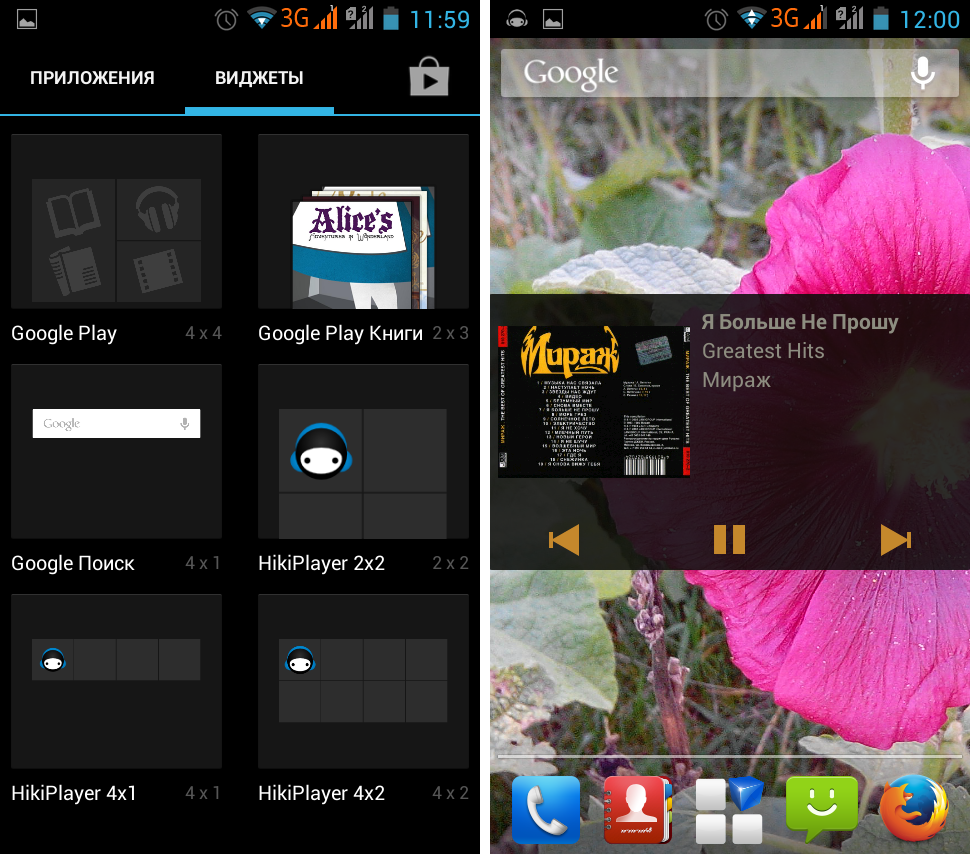Choose the HikiPlayer 4x1 widget preview
Viewport: 970px width, 854px height.
click(116, 681)
